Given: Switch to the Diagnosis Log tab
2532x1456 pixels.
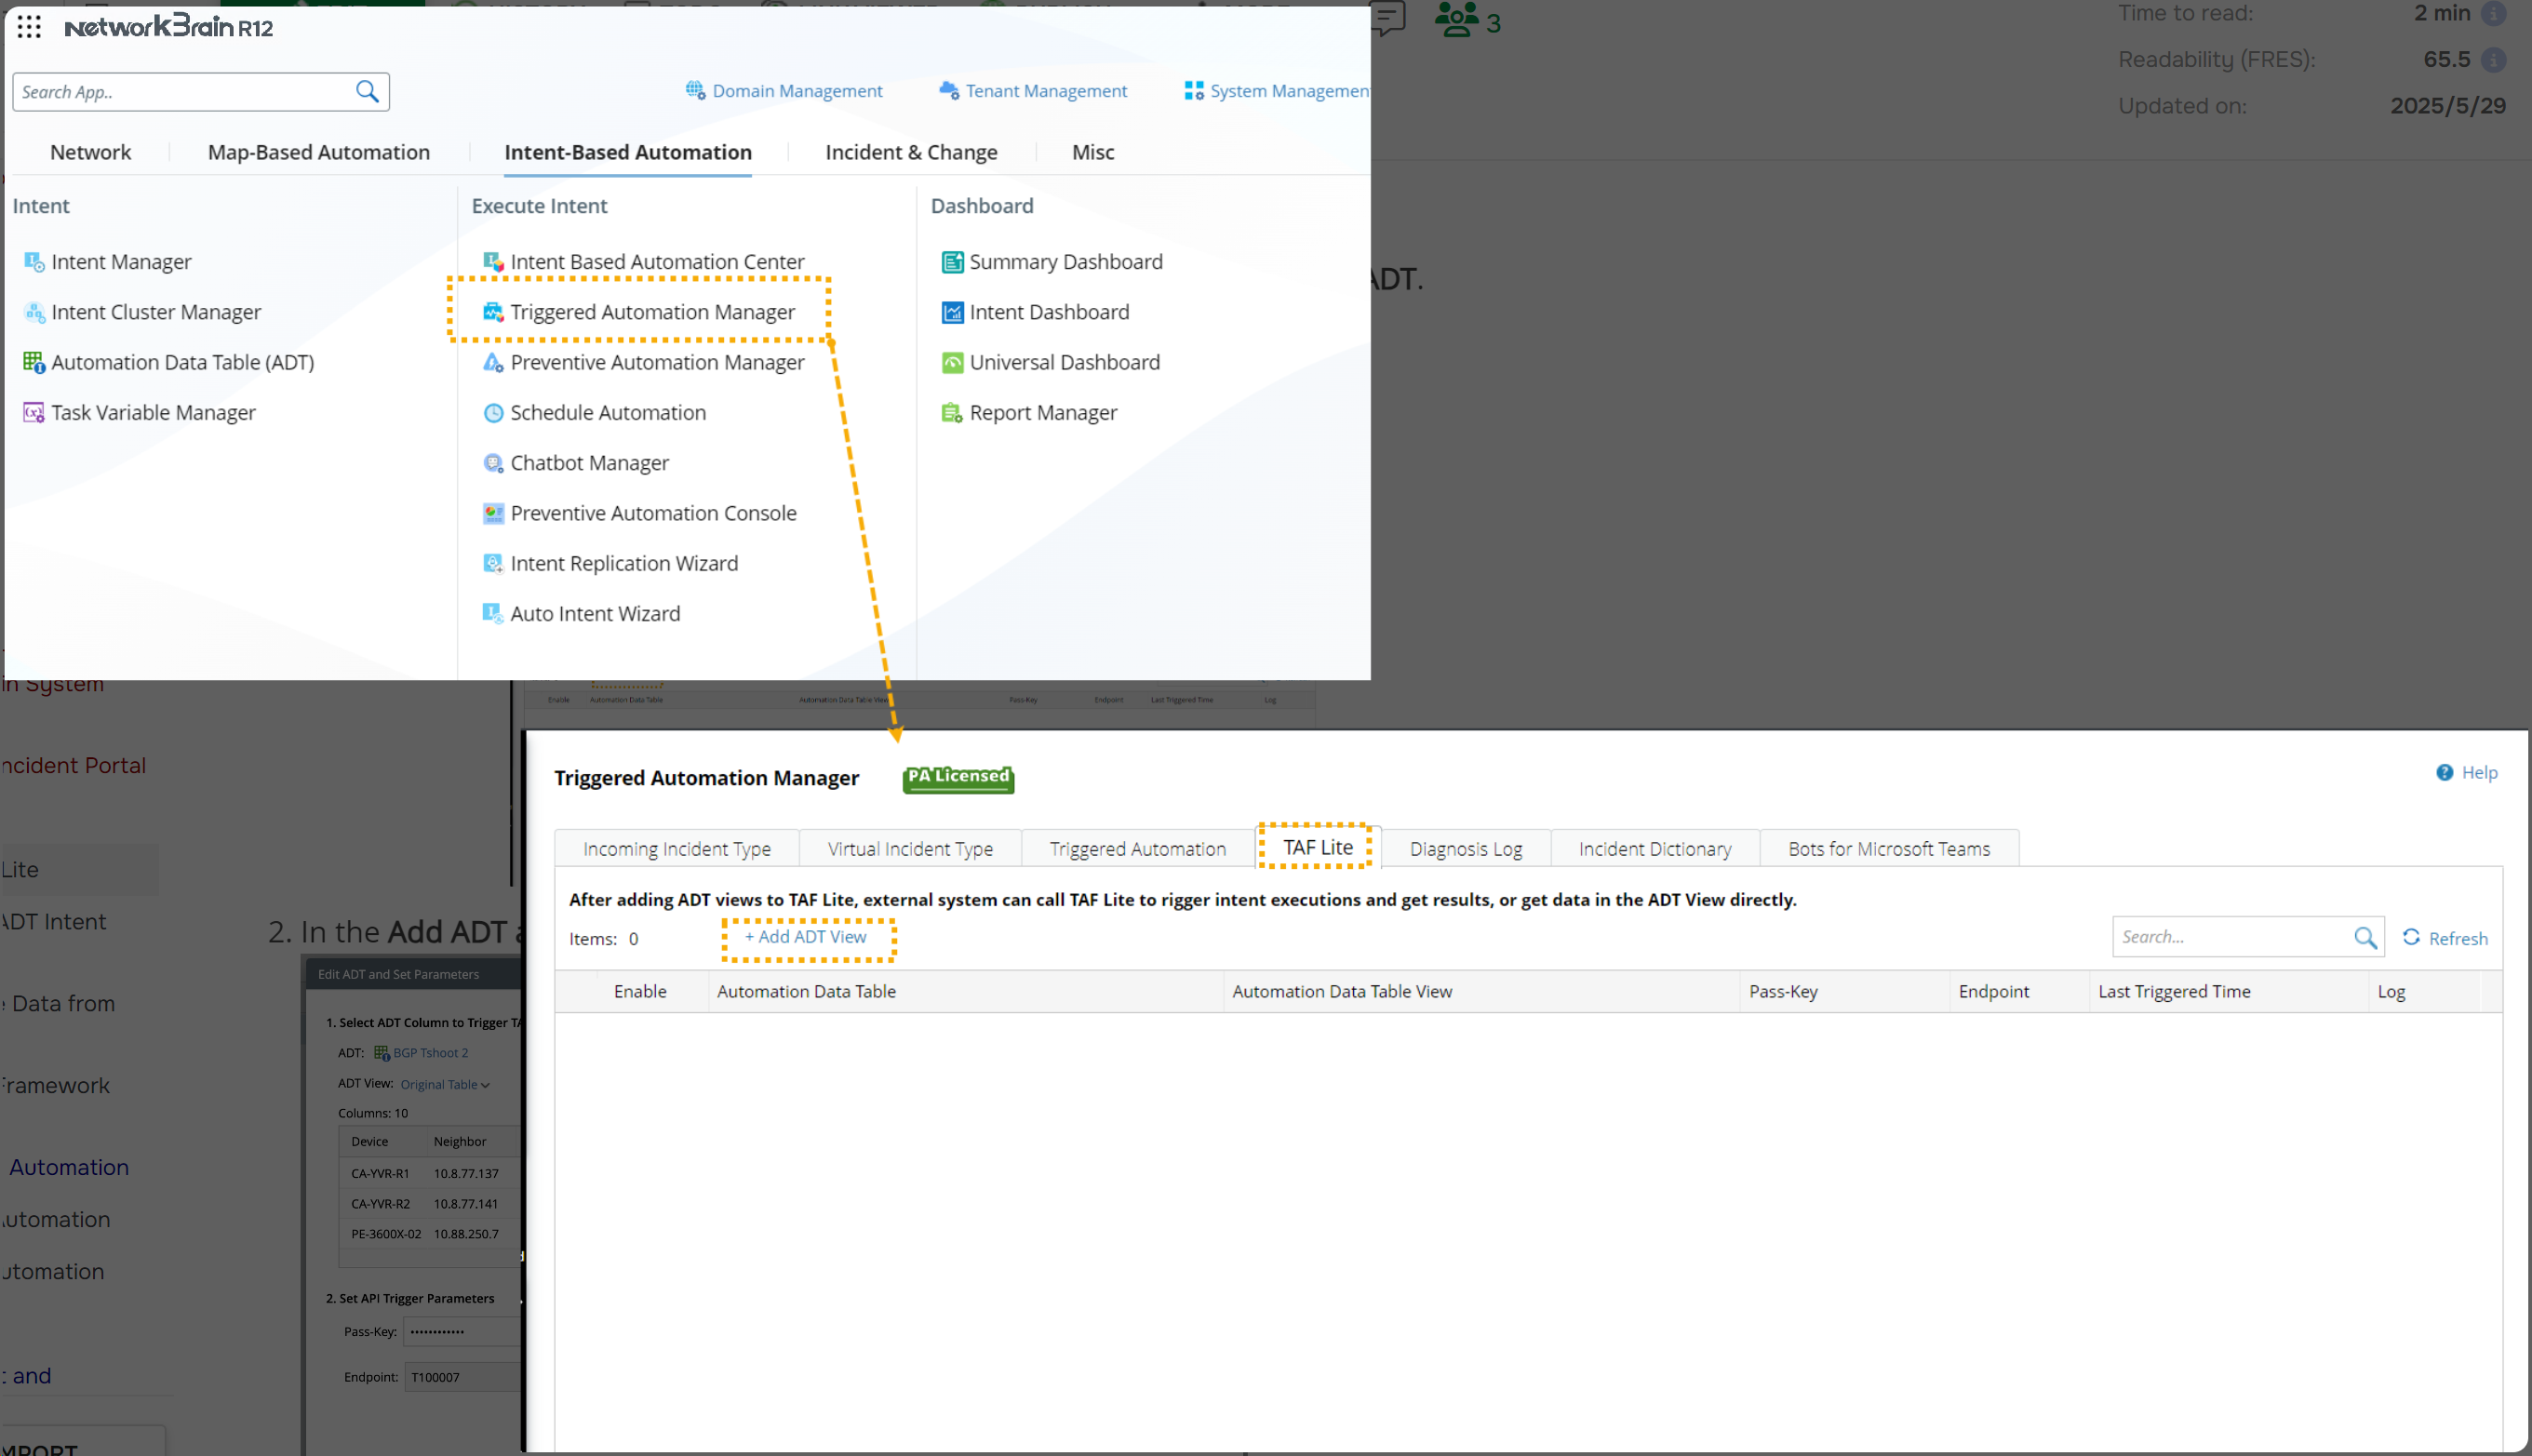Looking at the screenshot, I should click(1465, 848).
